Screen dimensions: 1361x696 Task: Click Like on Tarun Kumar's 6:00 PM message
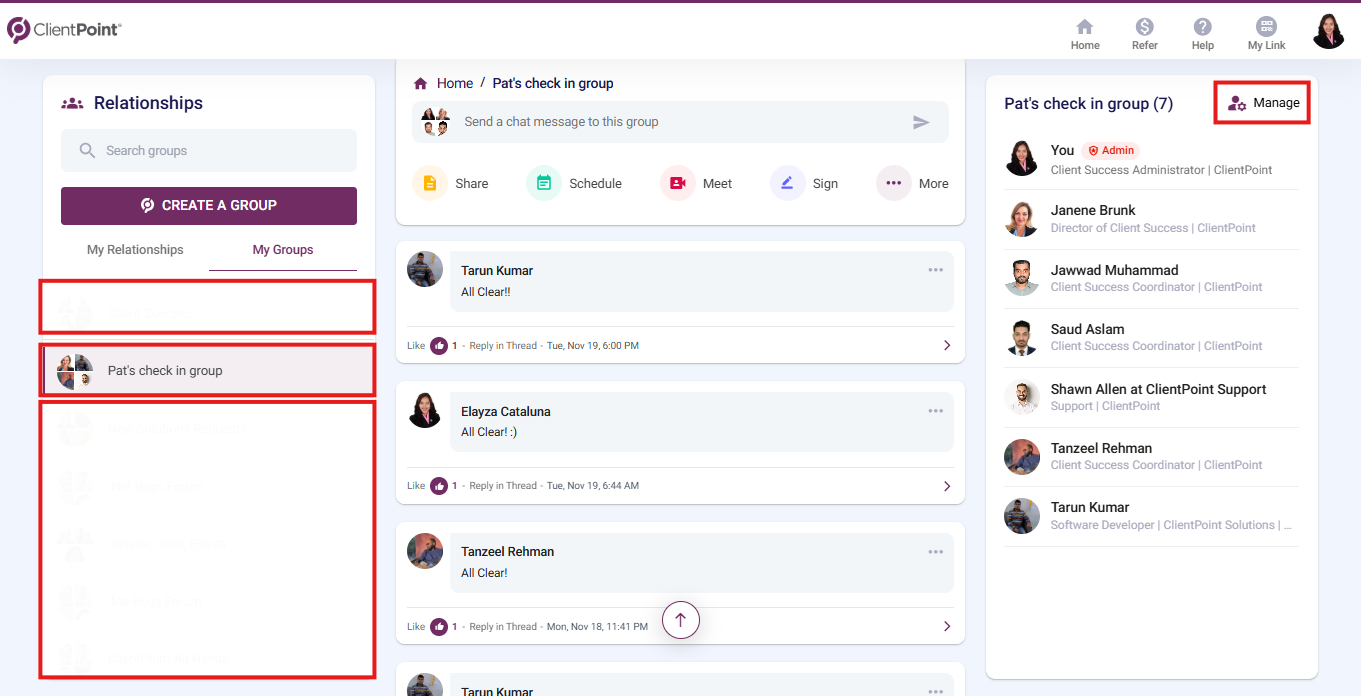pyautogui.click(x=416, y=346)
